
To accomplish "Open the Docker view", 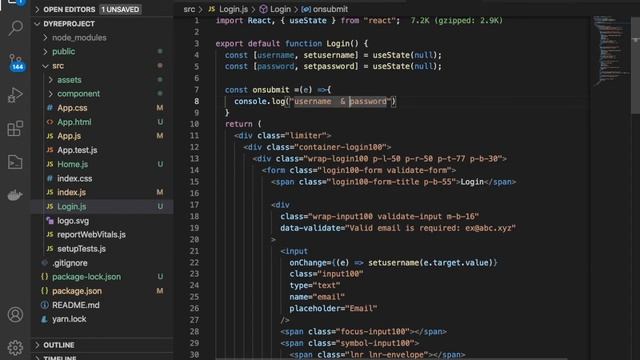I will [16, 195].
